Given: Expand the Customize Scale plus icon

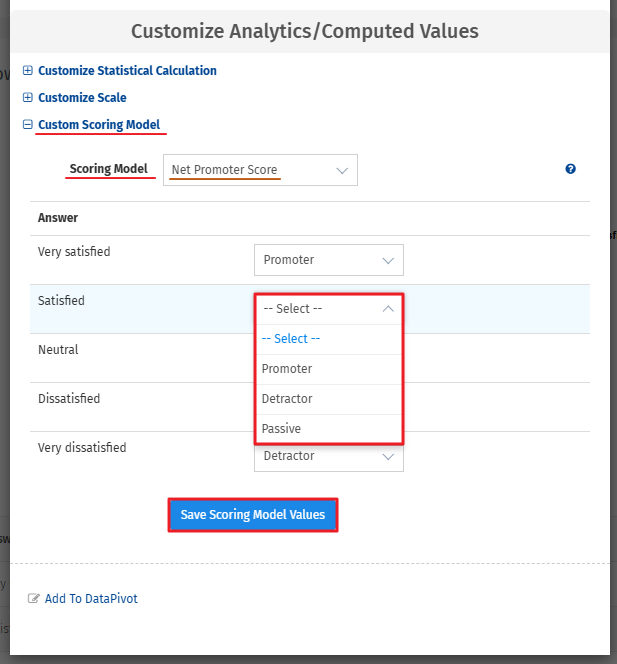Looking at the screenshot, I should pyautogui.click(x=28, y=98).
